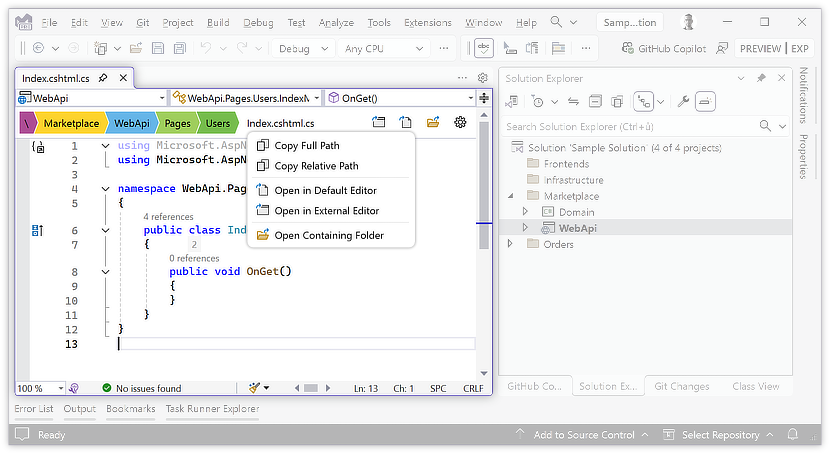Click the Sync with Active Document icon

click(x=573, y=101)
